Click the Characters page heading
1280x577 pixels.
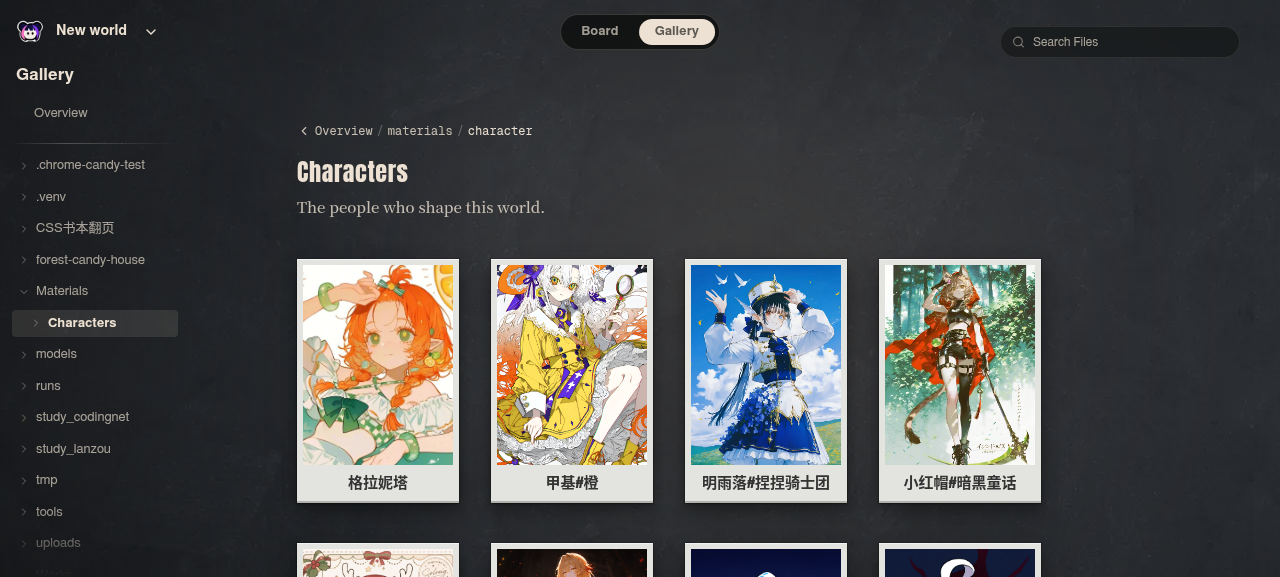[x=352, y=172]
